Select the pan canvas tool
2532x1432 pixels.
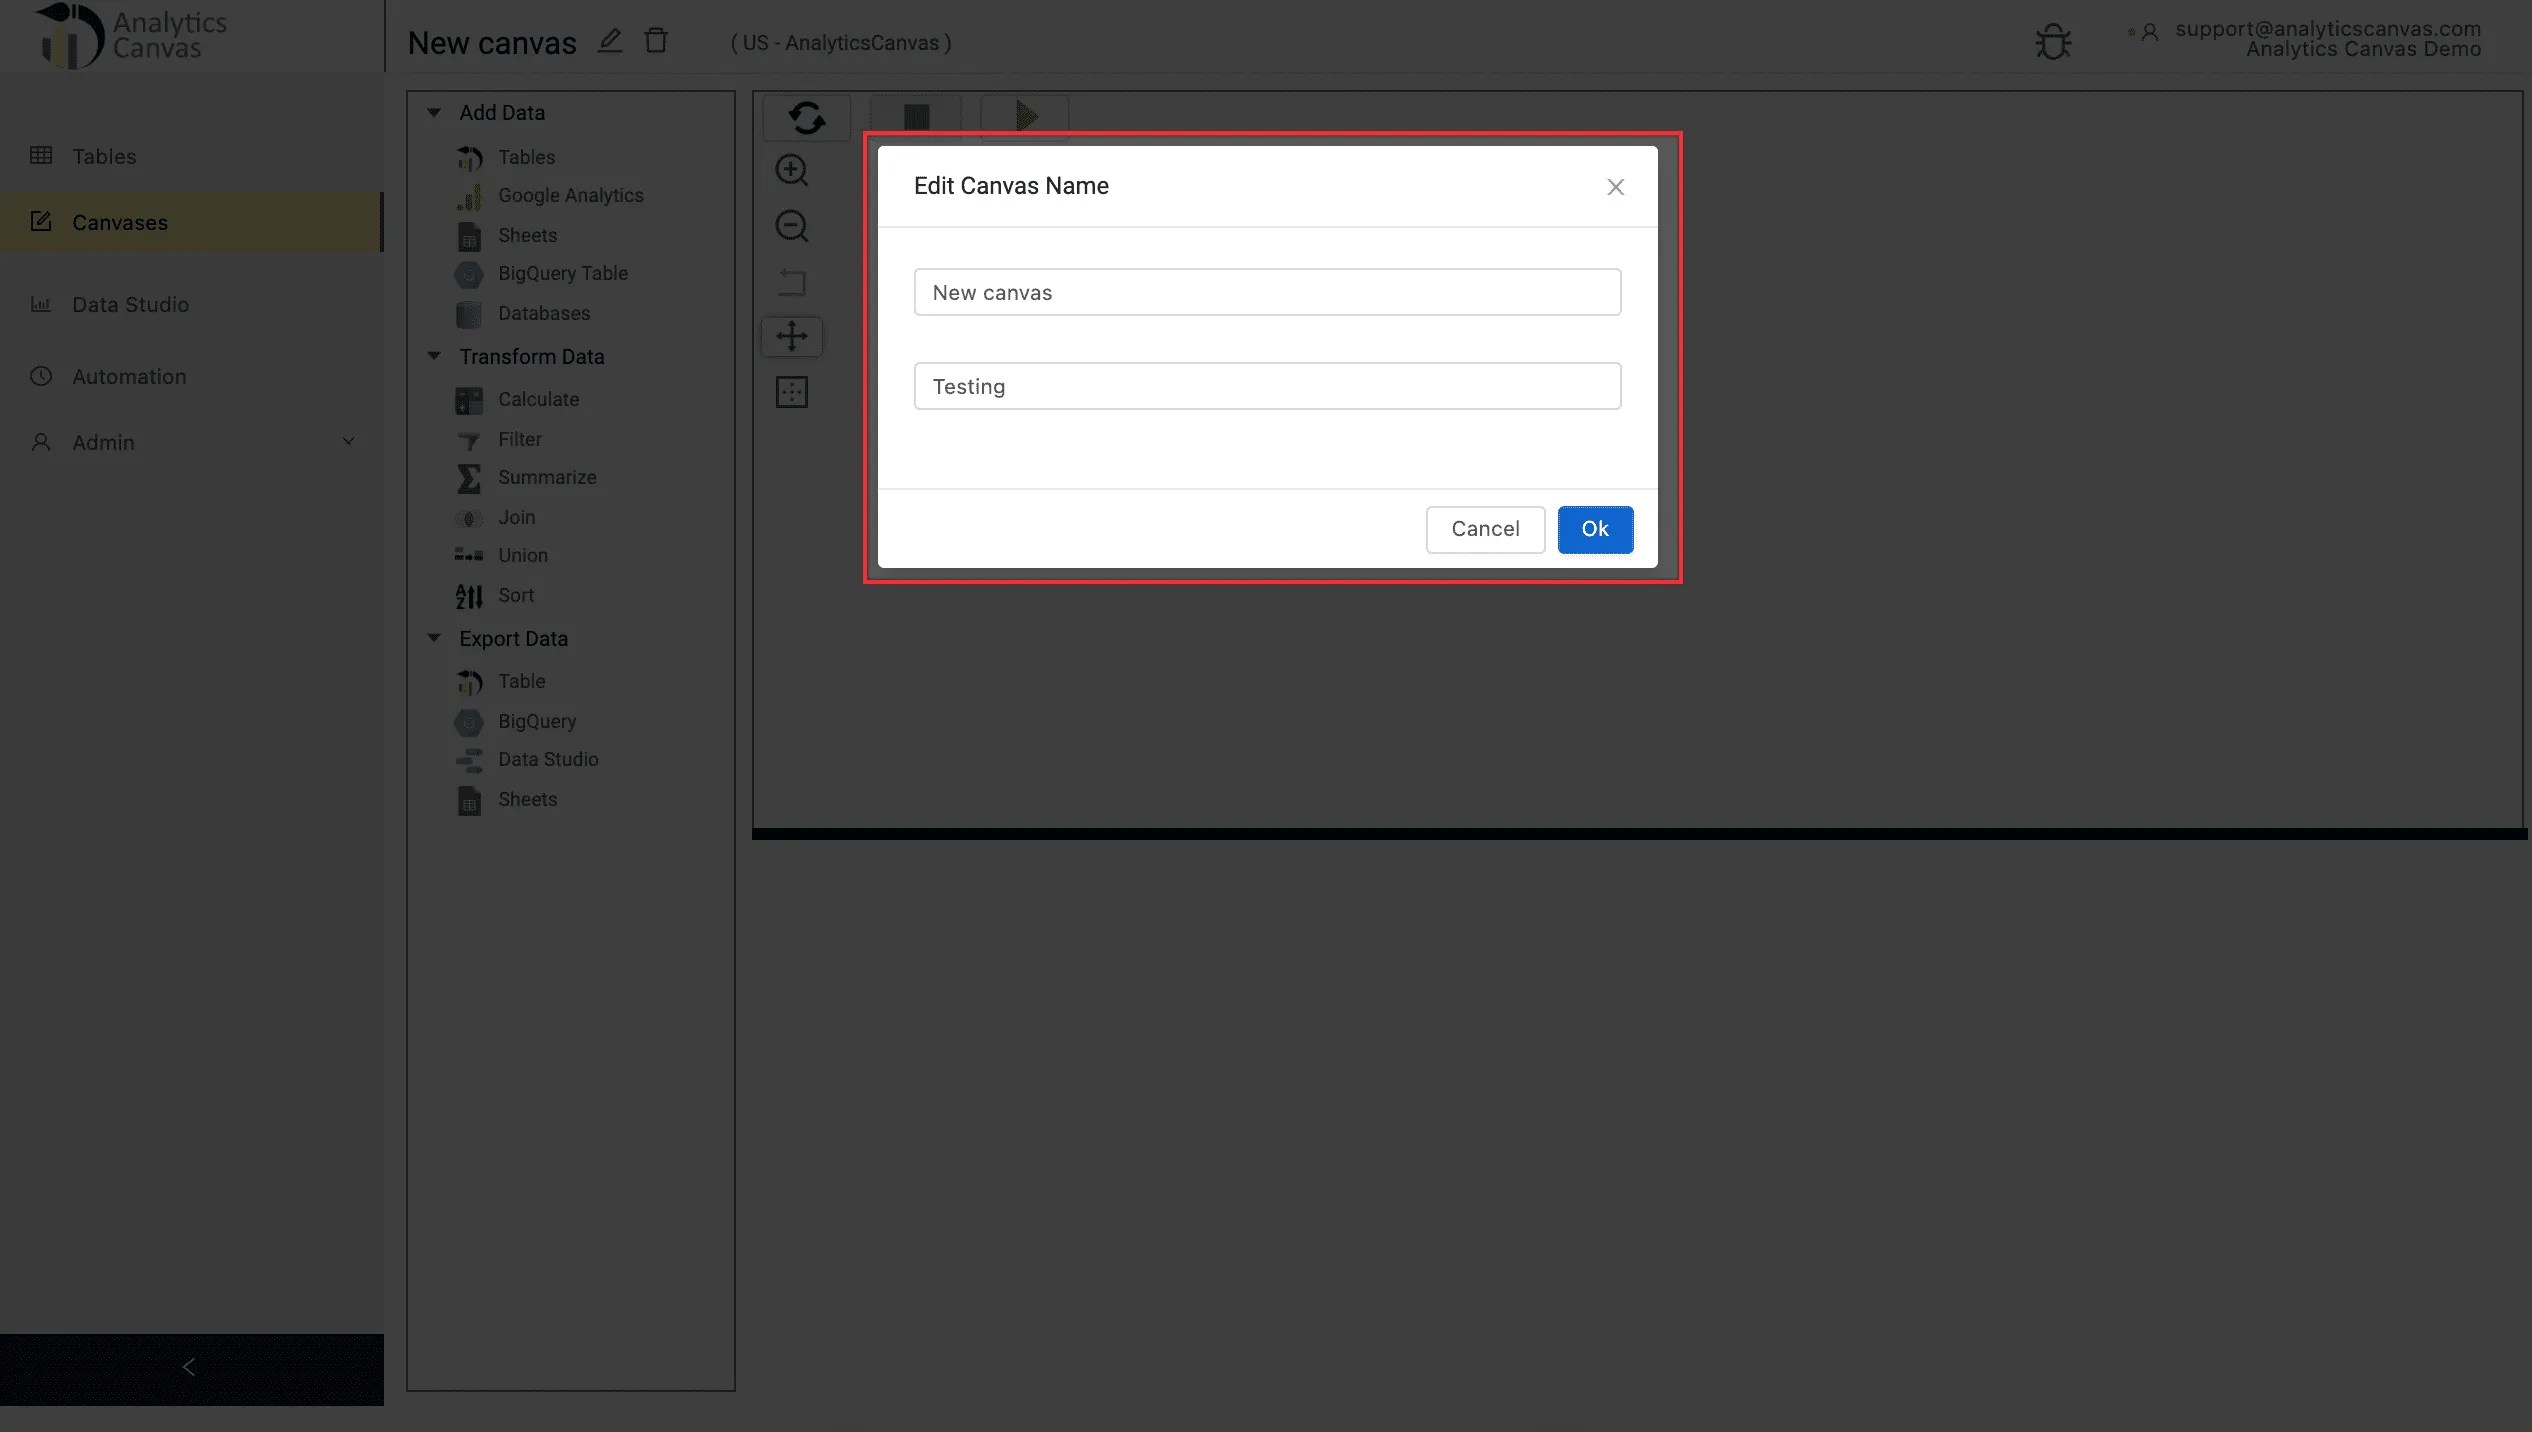click(x=791, y=337)
